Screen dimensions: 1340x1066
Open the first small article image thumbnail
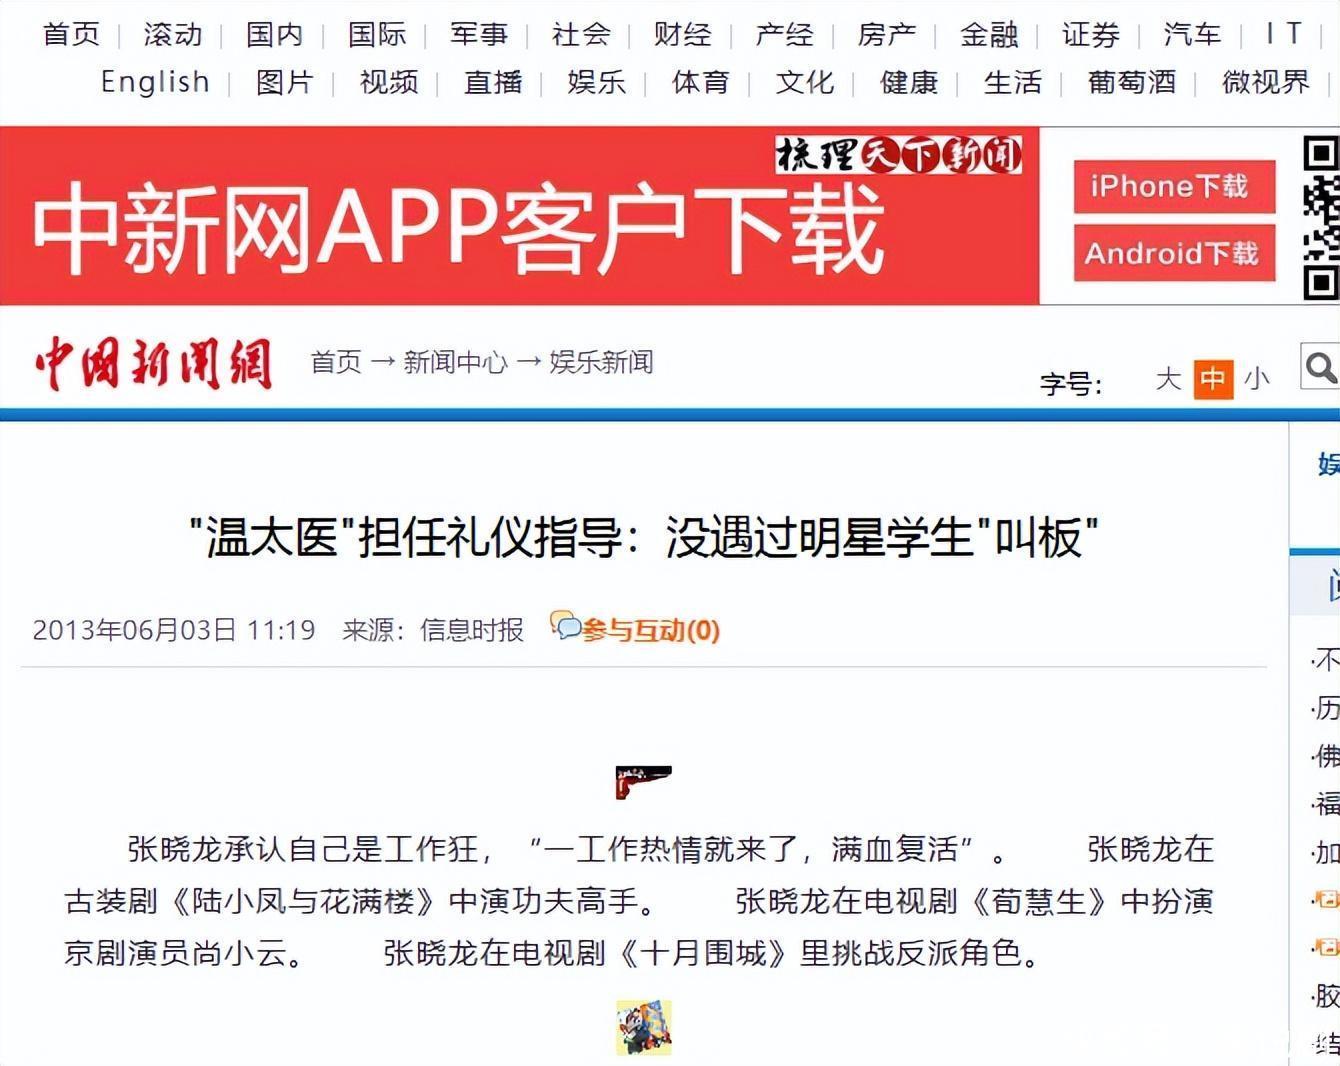pos(643,781)
